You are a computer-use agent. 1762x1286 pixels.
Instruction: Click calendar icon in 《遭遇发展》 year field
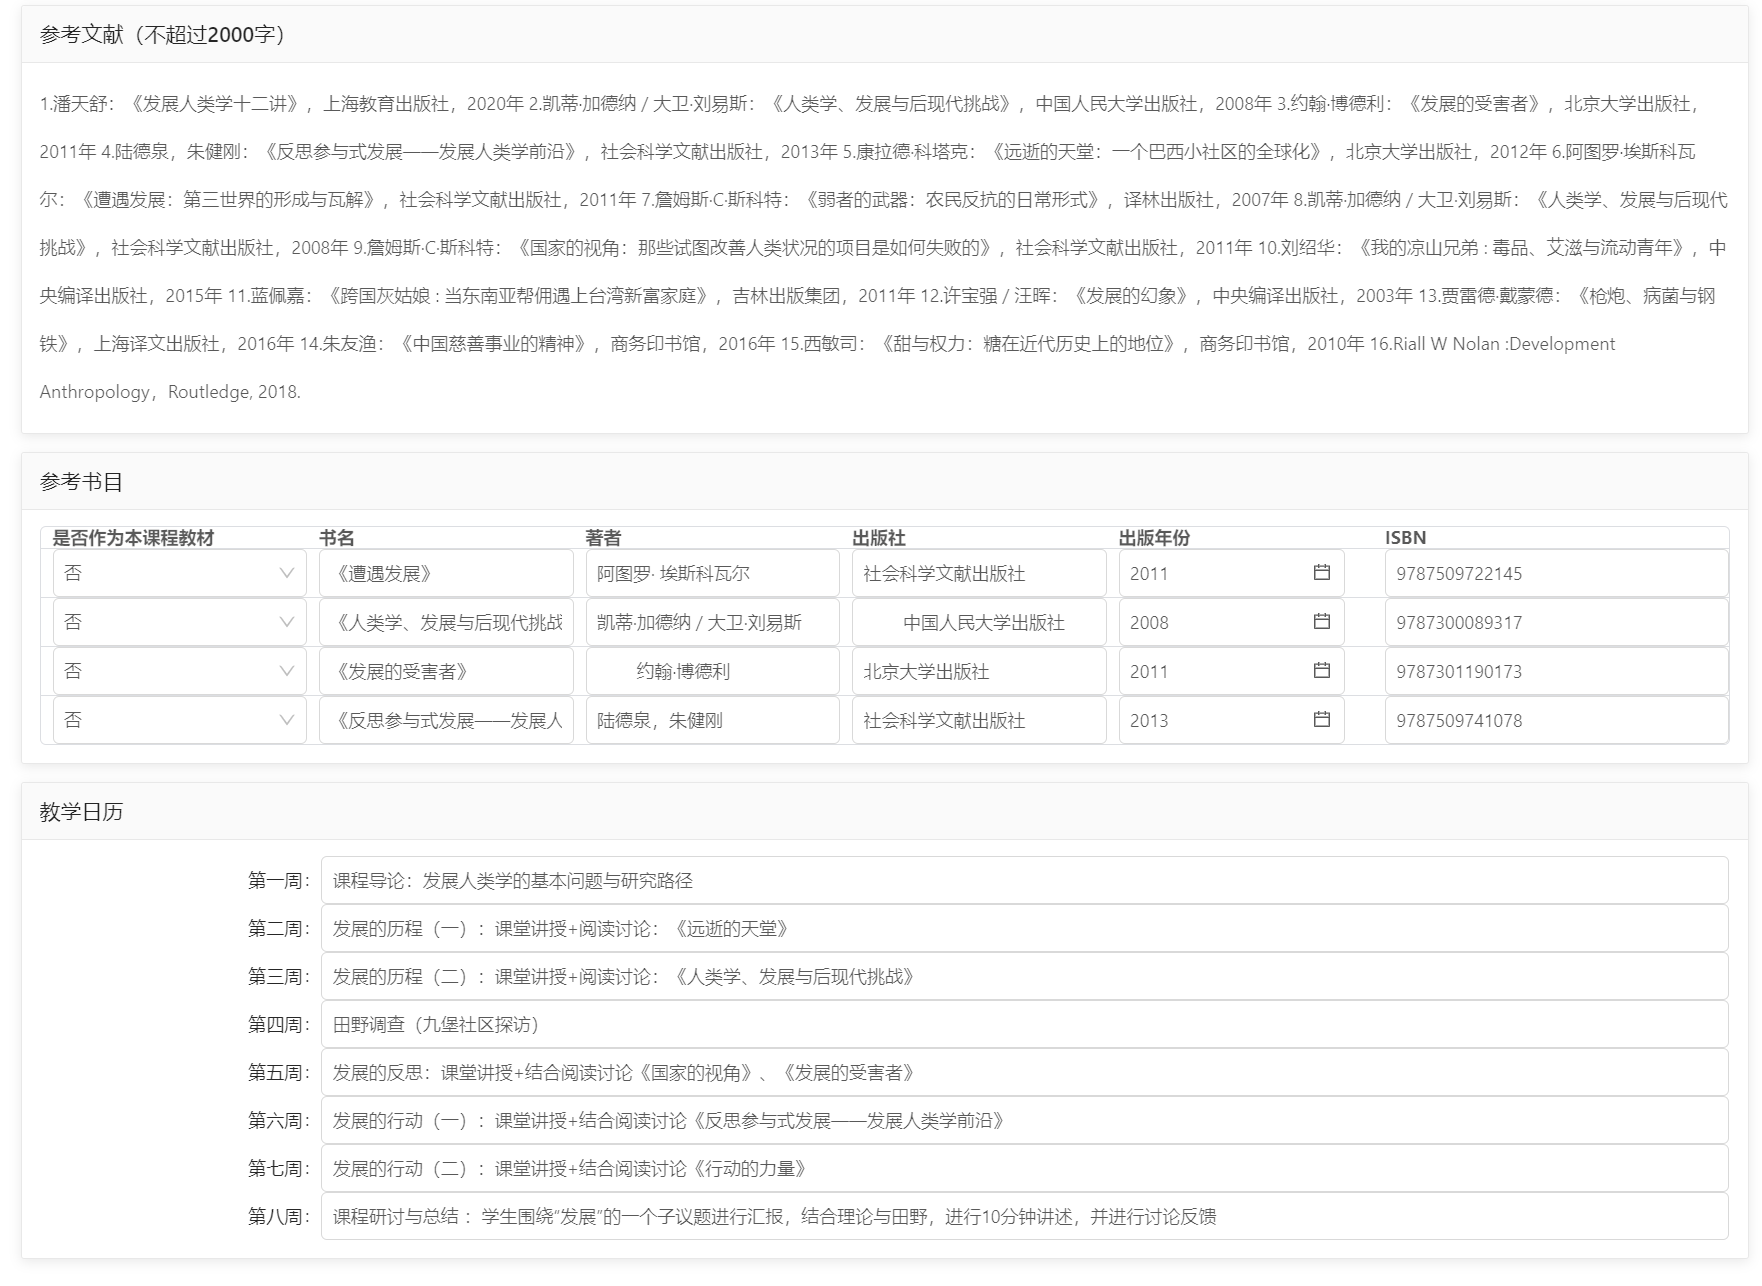[x=1321, y=573]
